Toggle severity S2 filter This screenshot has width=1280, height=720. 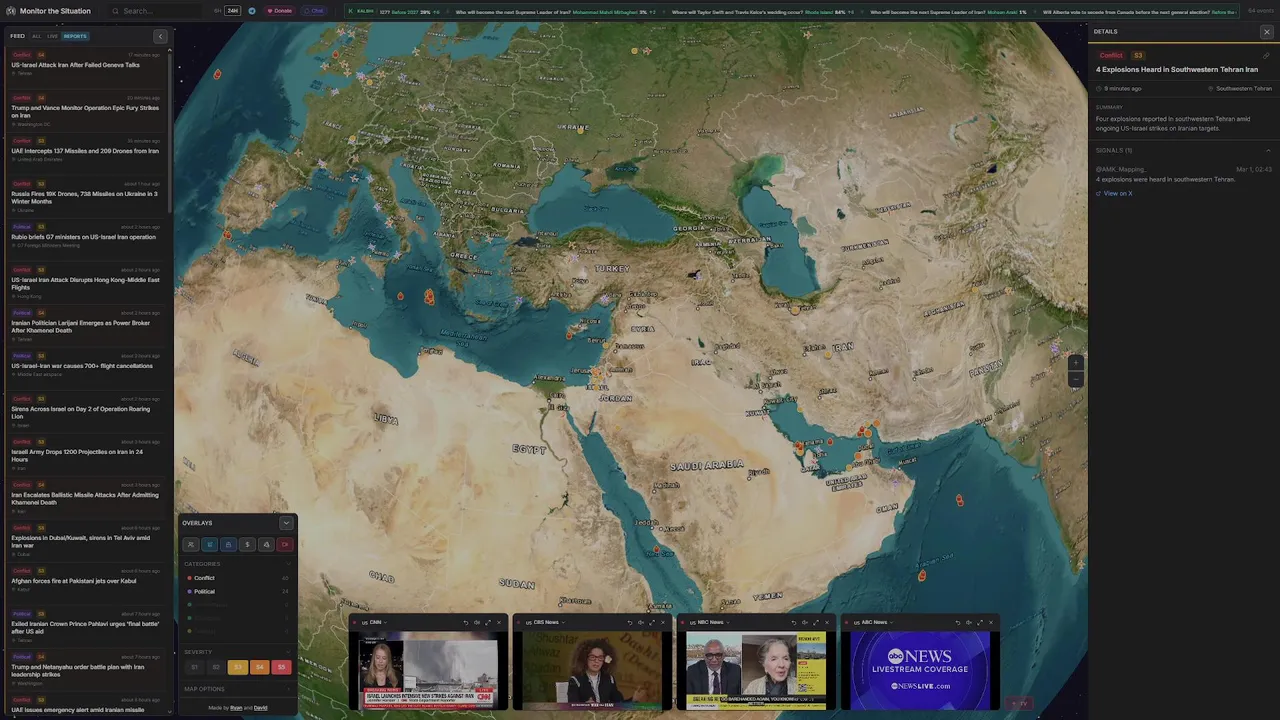pos(216,667)
